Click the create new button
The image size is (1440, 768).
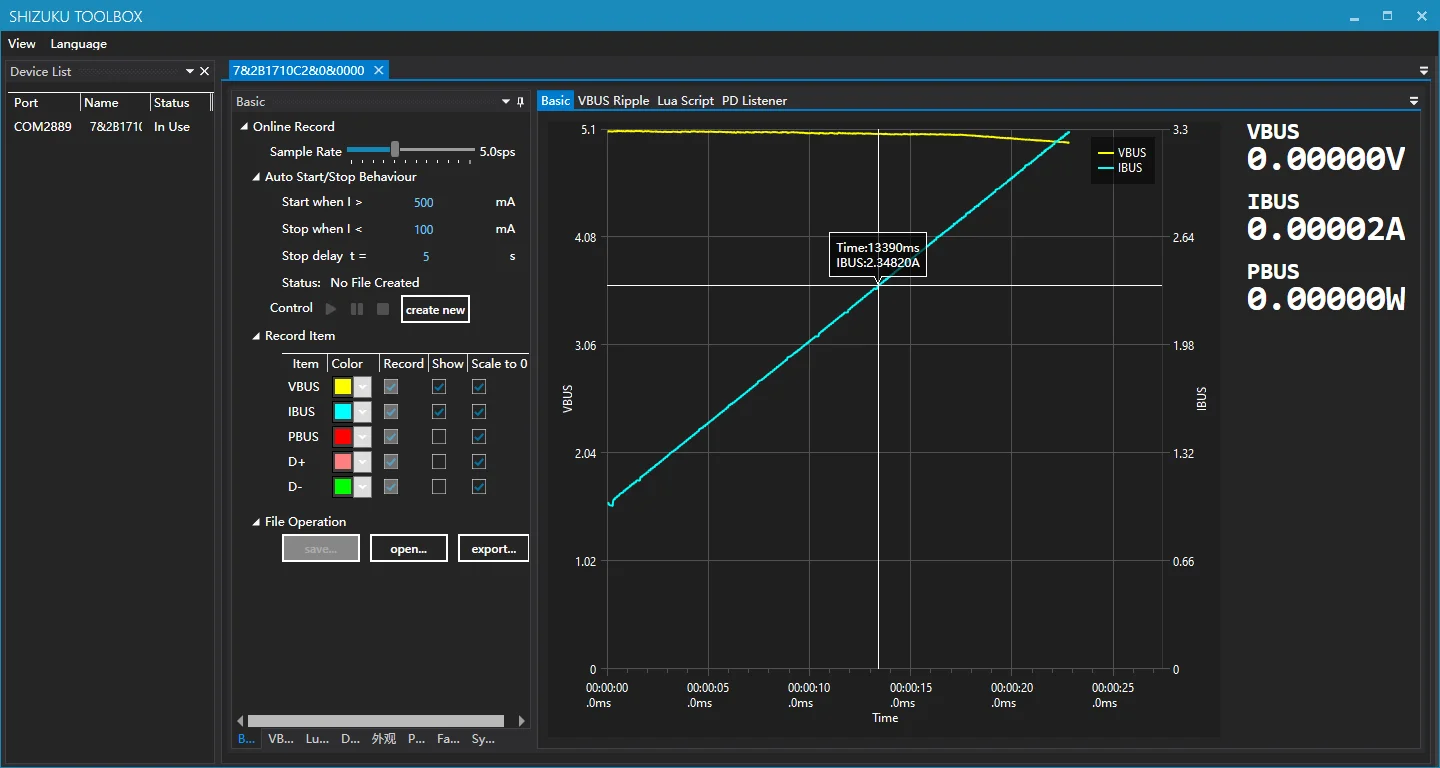click(x=435, y=310)
